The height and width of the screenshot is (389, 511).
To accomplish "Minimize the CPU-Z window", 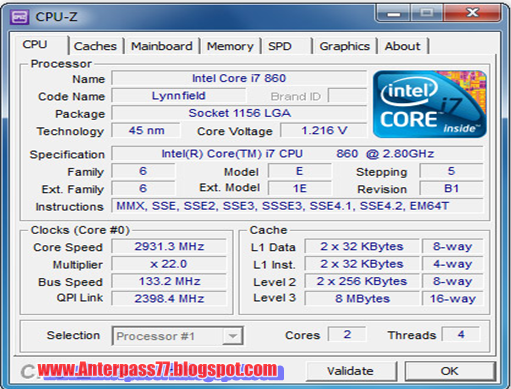I will click(394, 14).
